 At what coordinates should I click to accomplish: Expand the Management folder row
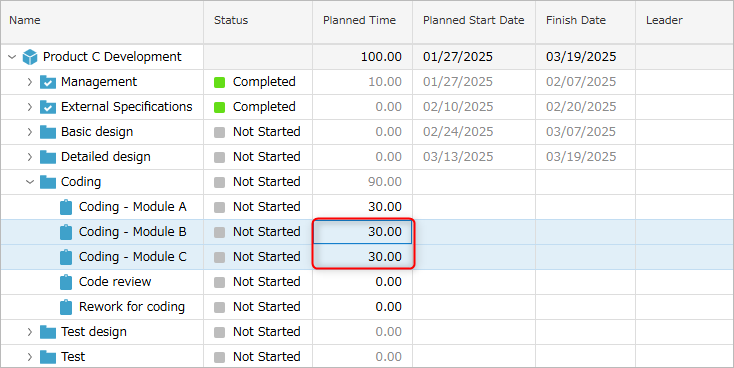point(29,82)
